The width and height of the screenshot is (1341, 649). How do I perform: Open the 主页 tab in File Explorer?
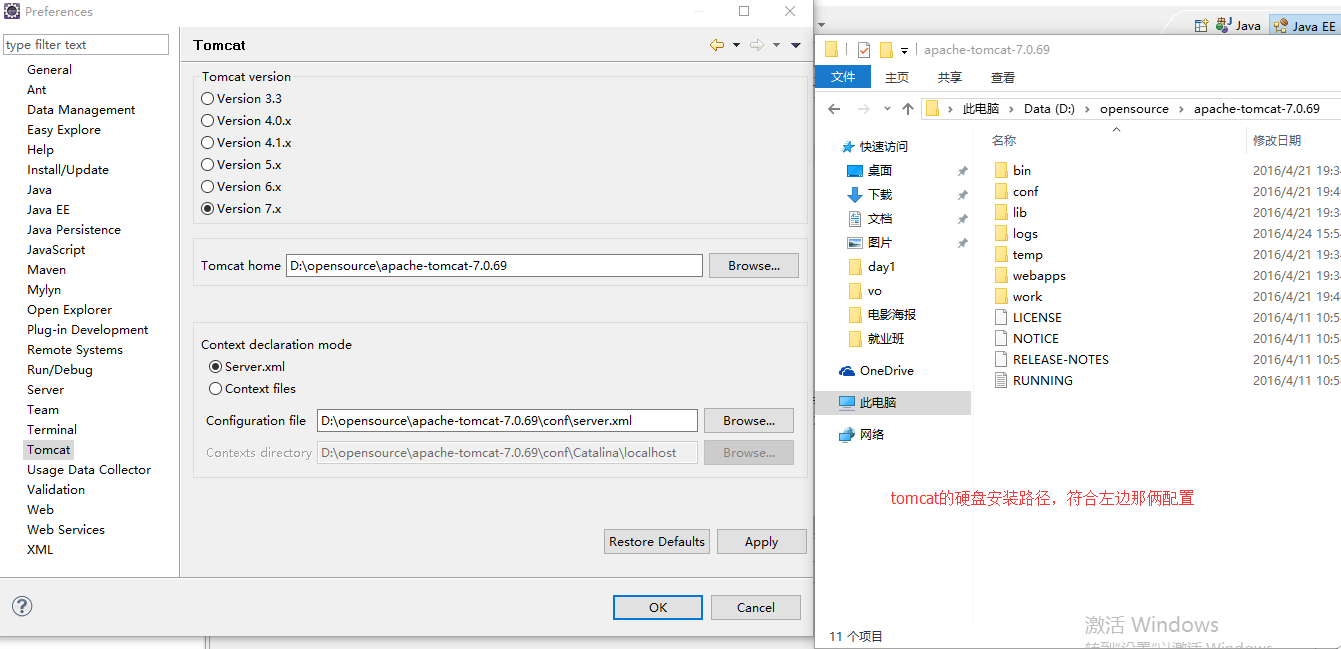pos(897,77)
